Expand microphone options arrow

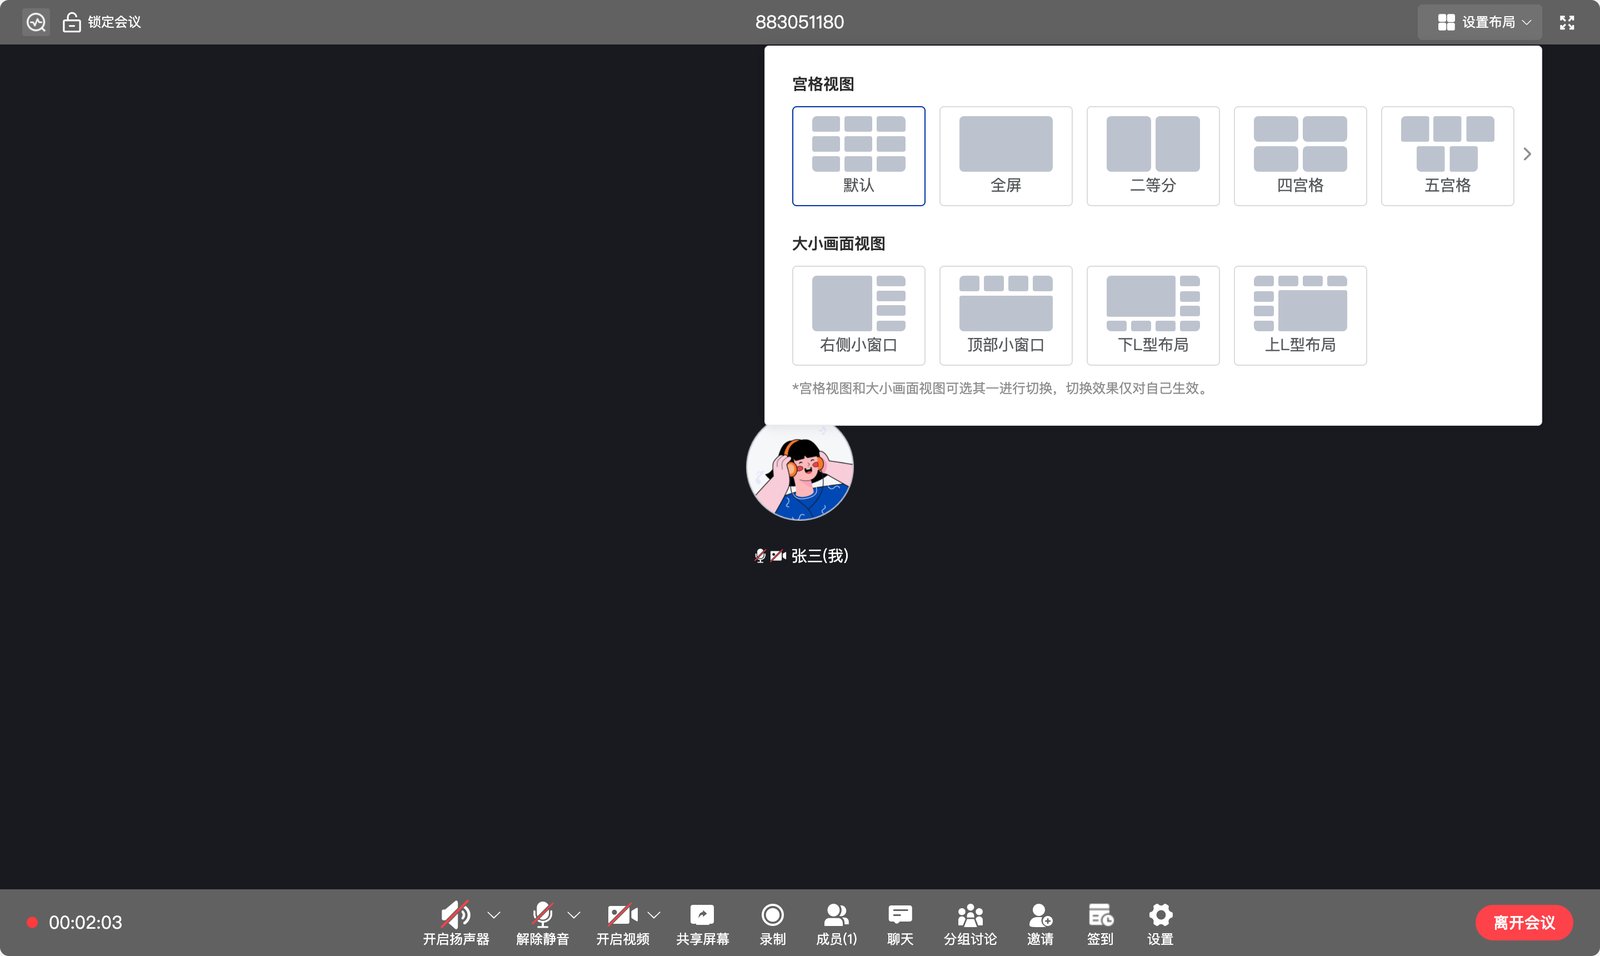tap(573, 915)
